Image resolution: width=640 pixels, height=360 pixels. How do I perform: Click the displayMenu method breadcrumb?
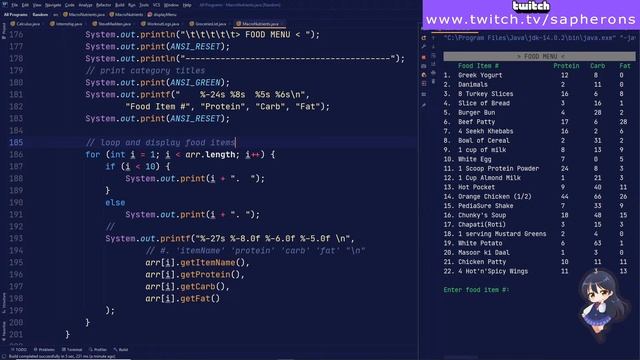(162, 15)
